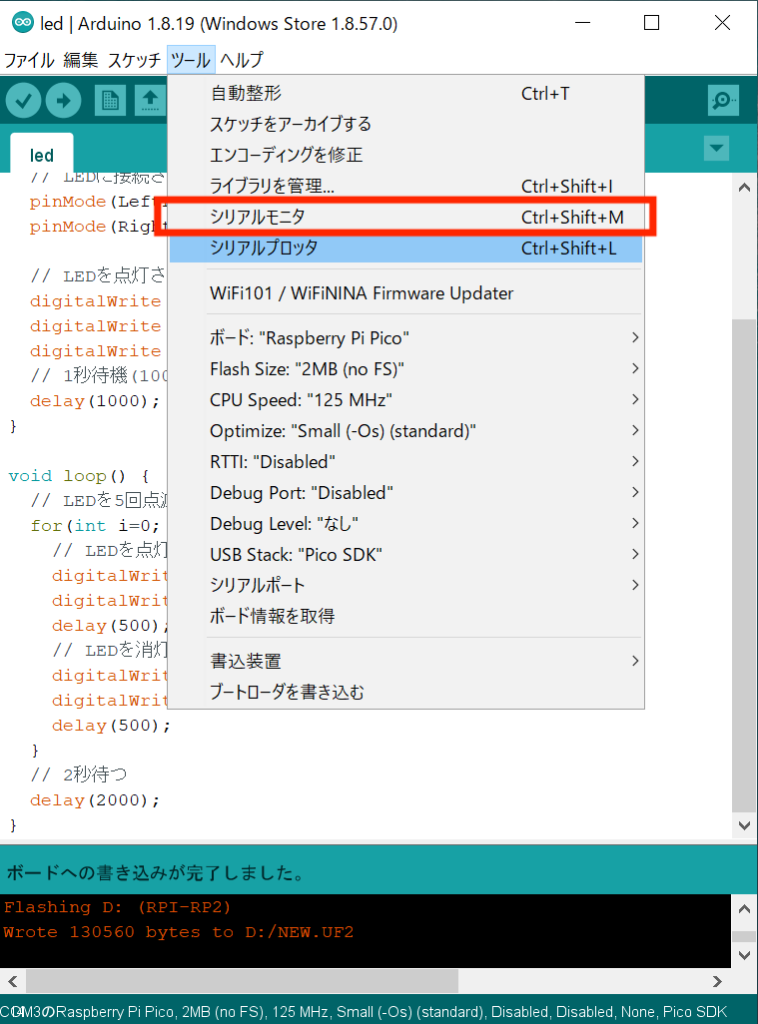Minimize the Arduino window

582,23
